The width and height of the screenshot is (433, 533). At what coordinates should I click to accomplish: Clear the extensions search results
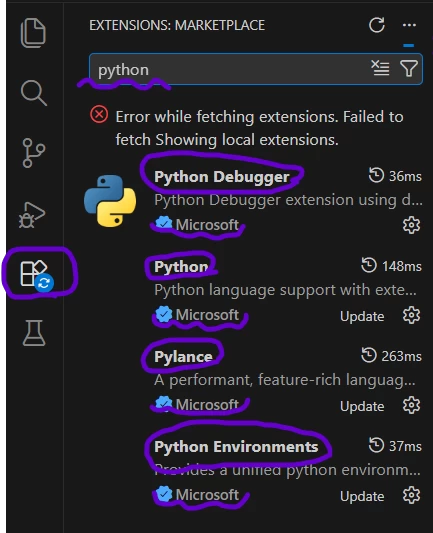(380, 68)
